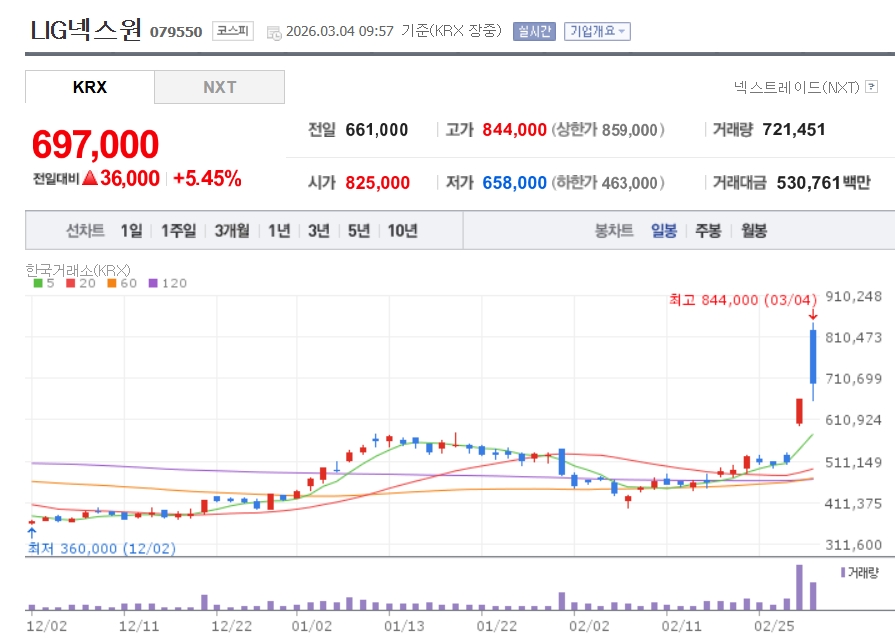Screen dimensions: 895x639
Task: Click the red up-triangle price change icon
Action: (89, 179)
